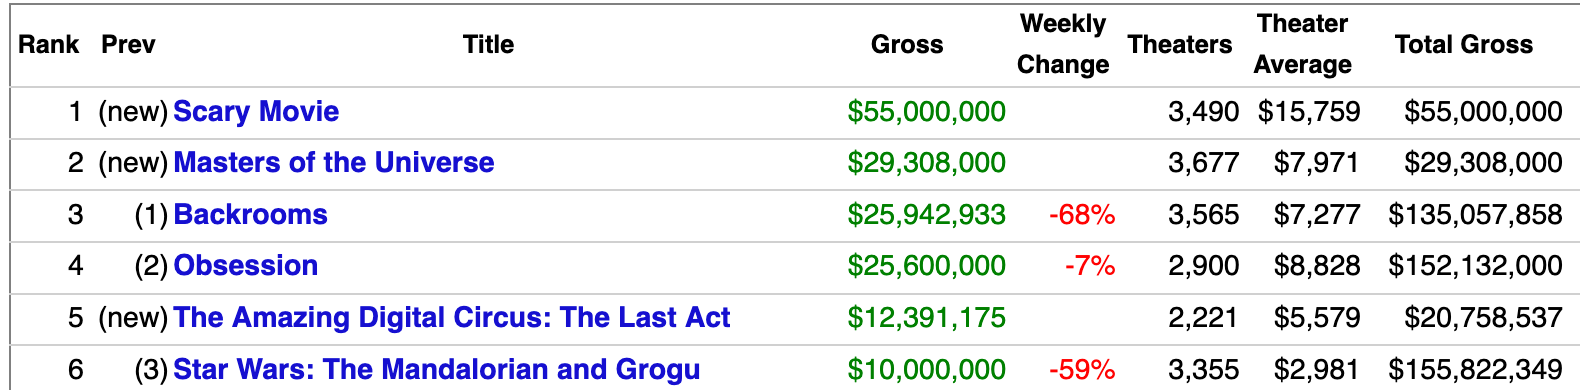Image resolution: width=1580 pixels, height=390 pixels.
Task: Click the Weekly Change column header
Action: (1063, 44)
